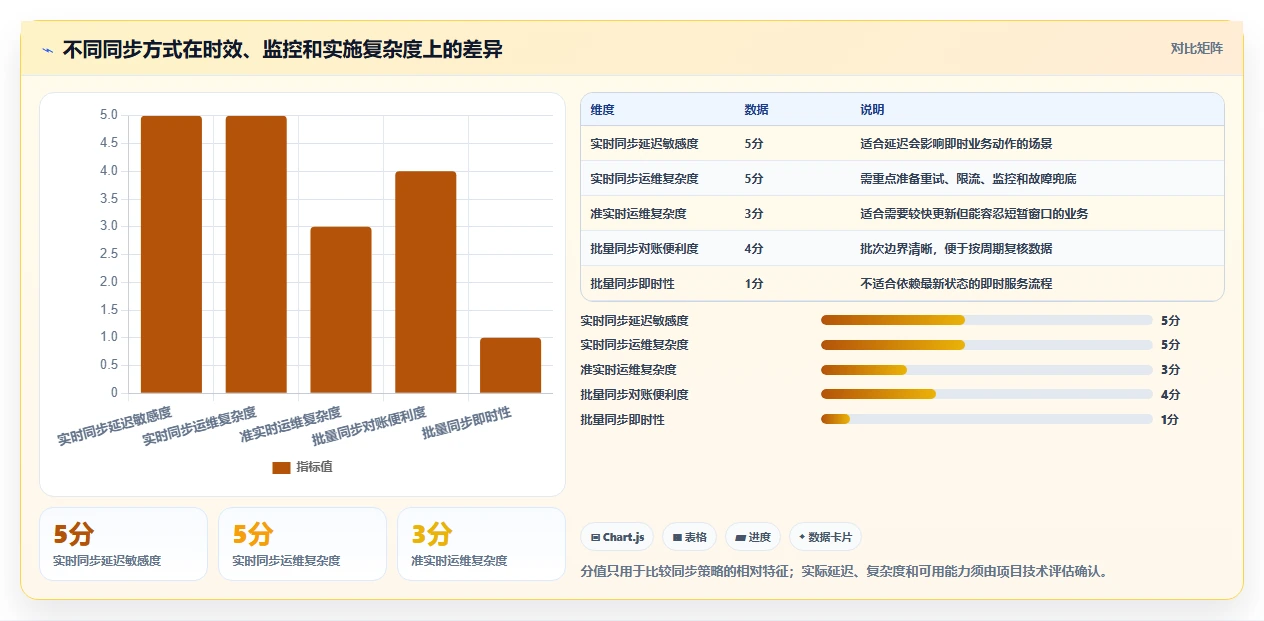Click the 批量同步即时性 chart bar
The image size is (1264, 621).
[511, 365]
